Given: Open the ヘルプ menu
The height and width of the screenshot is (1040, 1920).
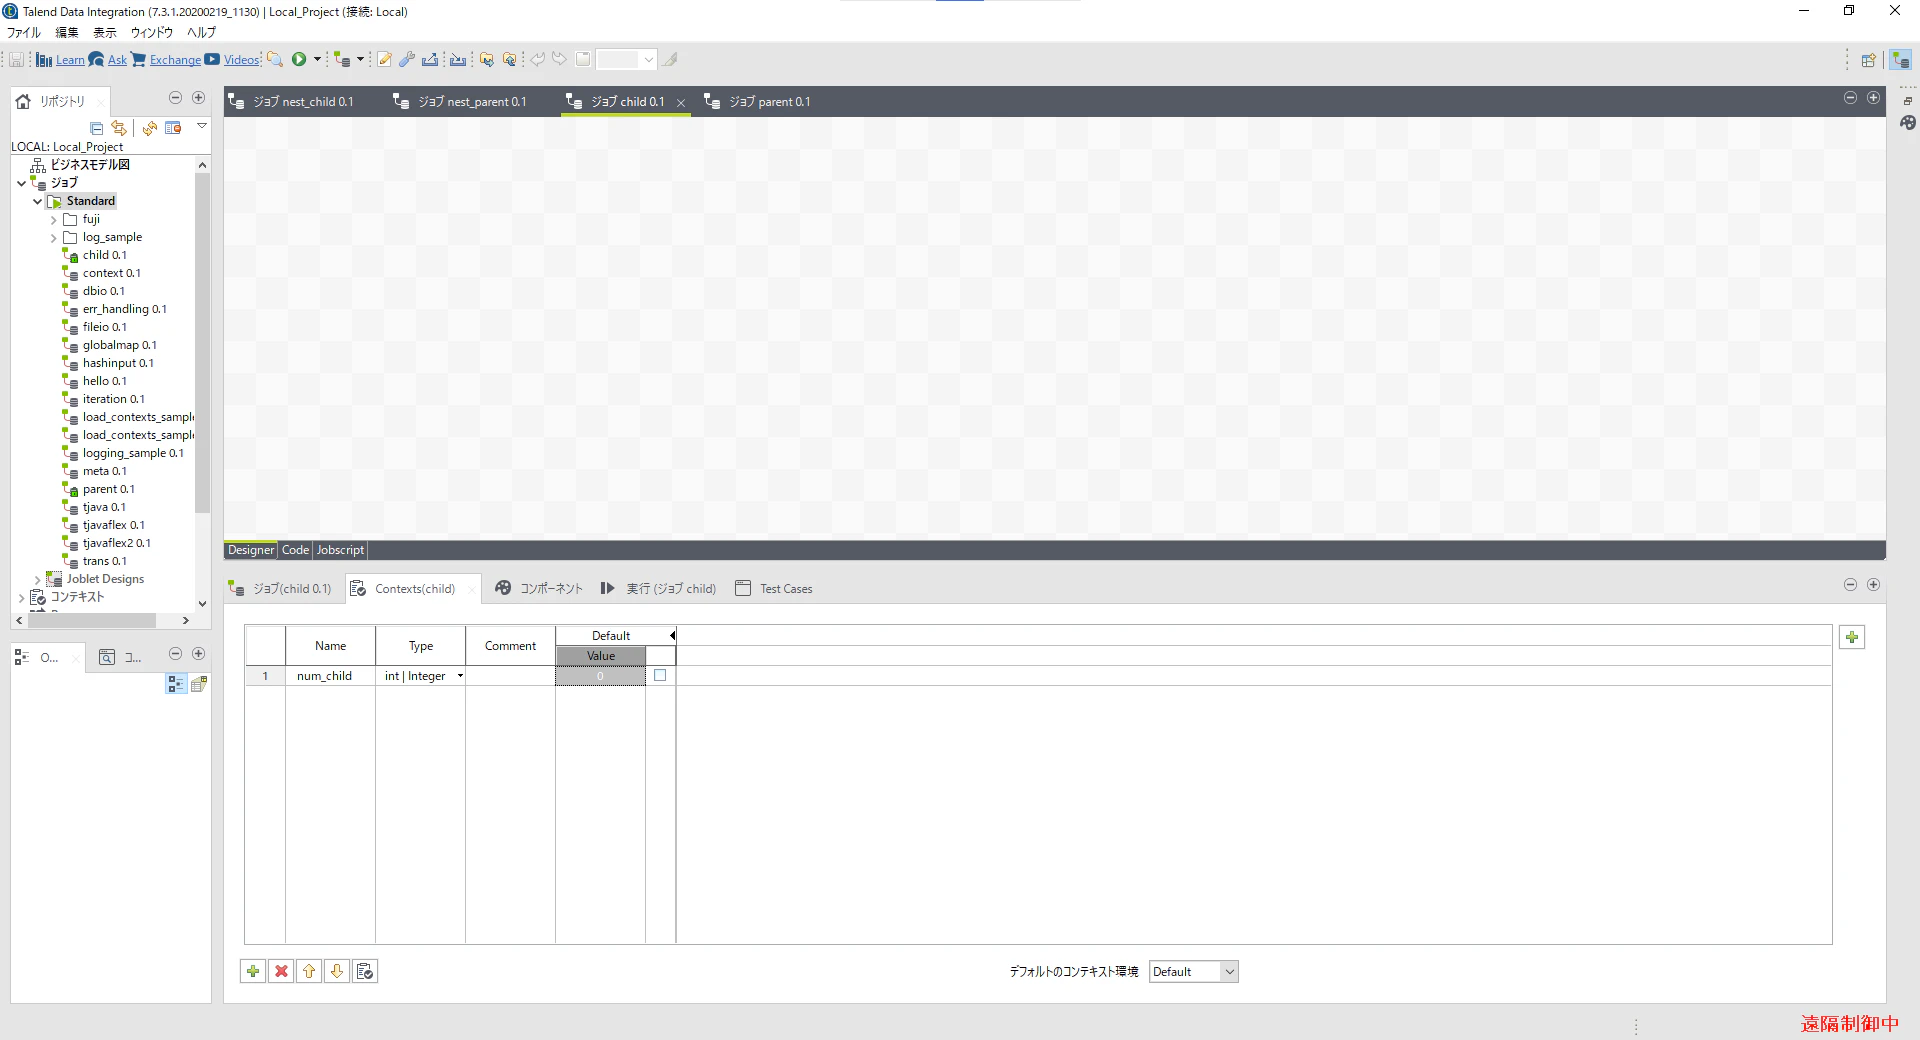Looking at the screenshot, I should 201,32.
